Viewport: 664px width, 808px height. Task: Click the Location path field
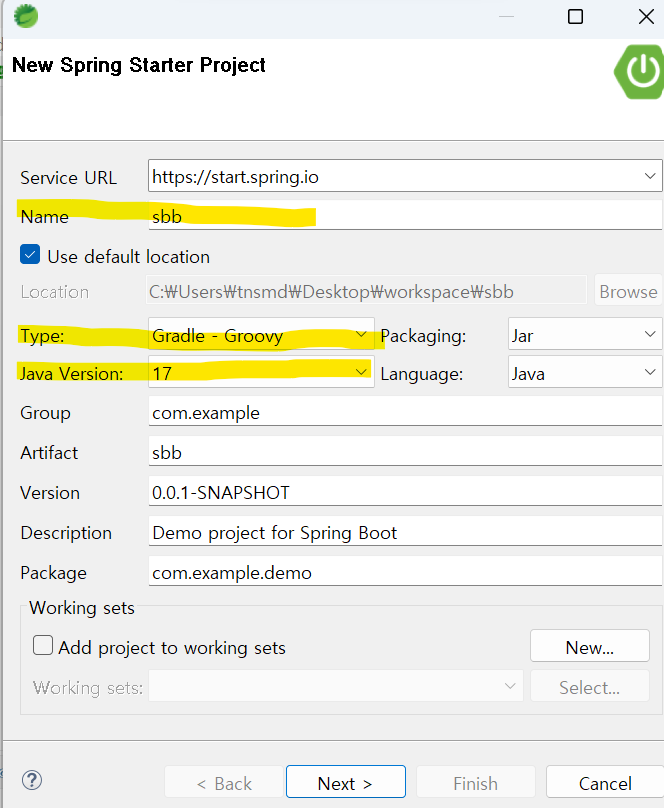(x=367, y=291)
